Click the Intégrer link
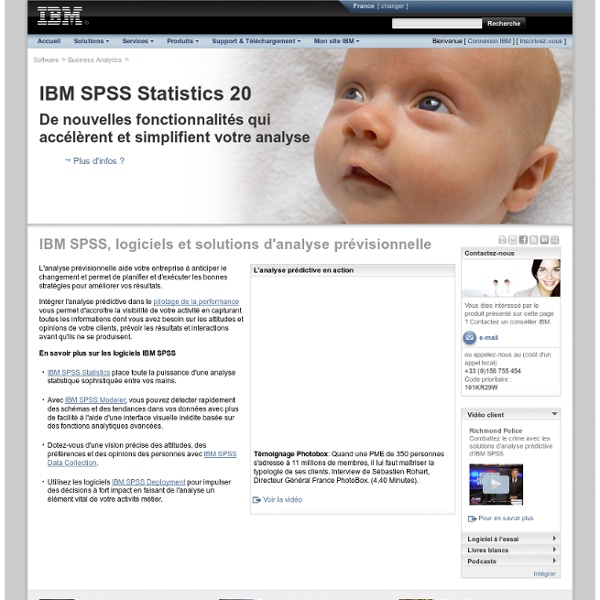 545,574
